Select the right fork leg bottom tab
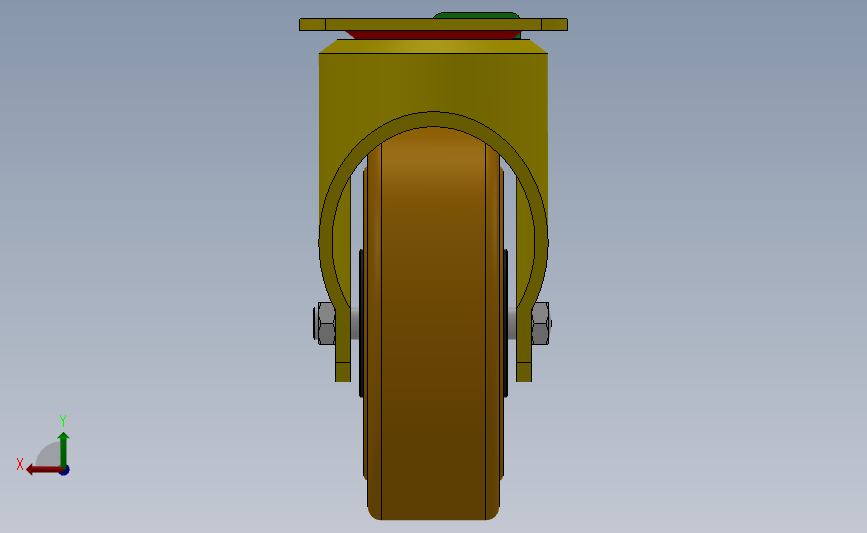867x533 pixels. point(524,372)
